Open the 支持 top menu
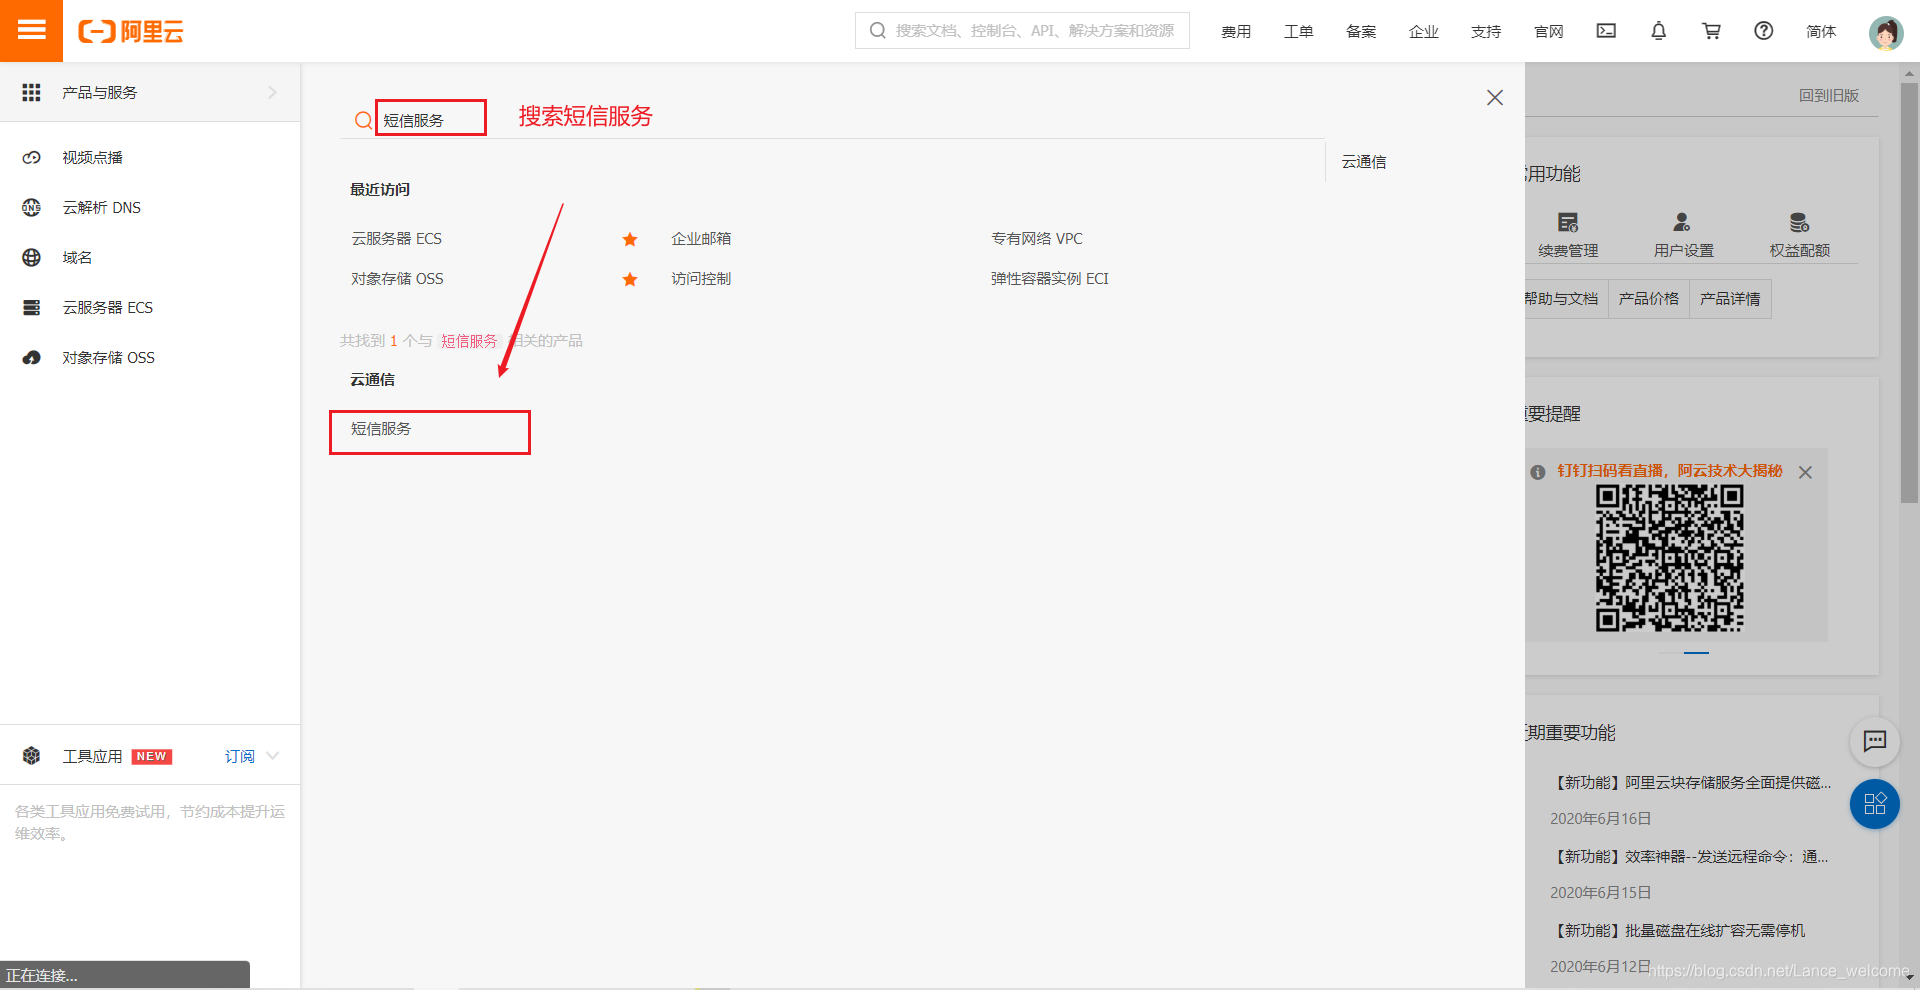The image size is (1920, 990). tap(1486, 31)
